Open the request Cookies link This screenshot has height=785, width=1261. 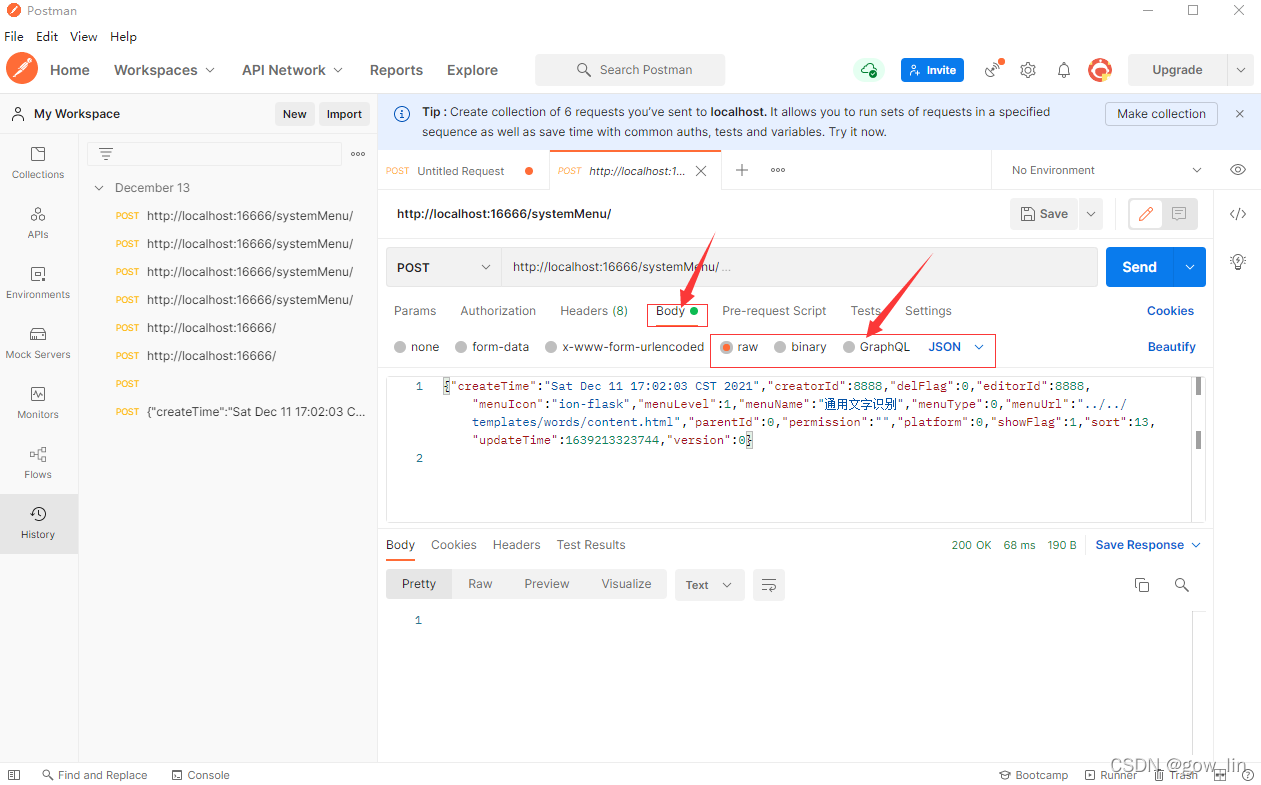click(1171, 311)
